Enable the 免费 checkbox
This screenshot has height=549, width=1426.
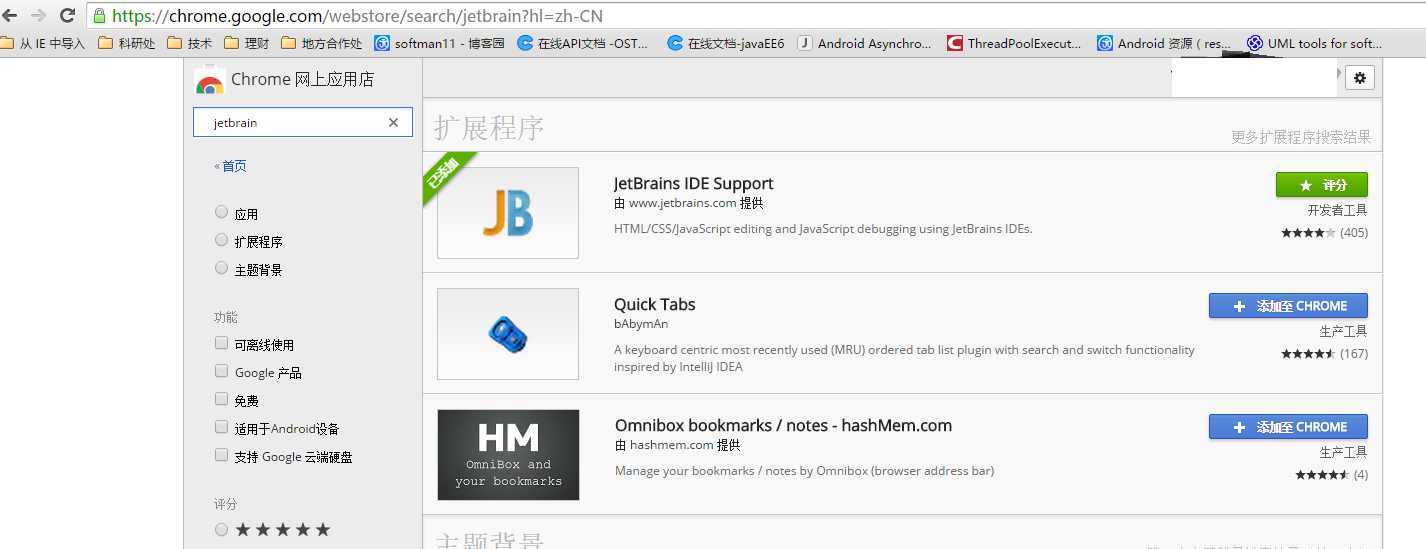221,399
